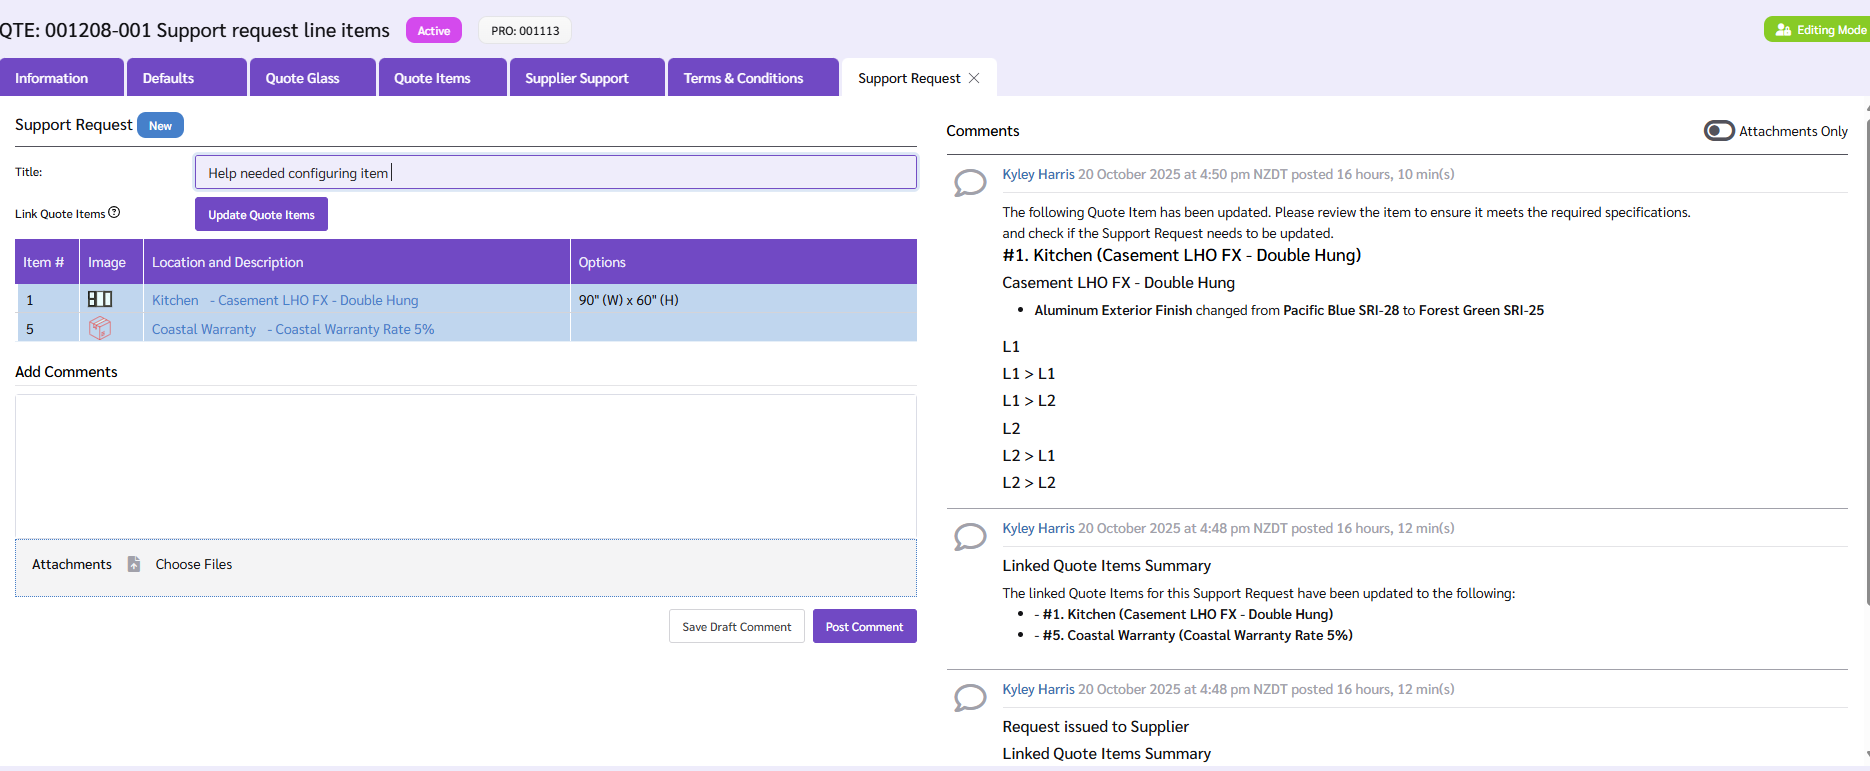Open the Kitchen quote item link
Viewport: 1870px width, 771px height.
(175, 300)
